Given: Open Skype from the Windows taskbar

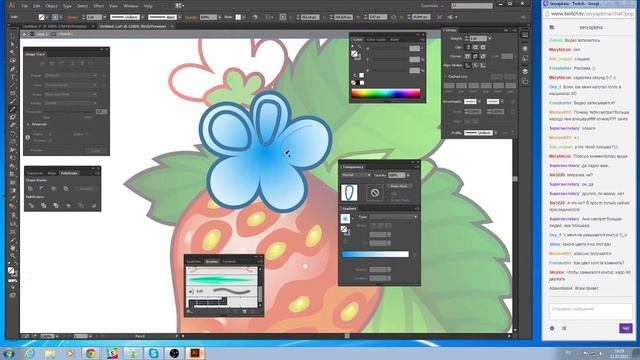Looking at the screenshot, I should 153,353.
